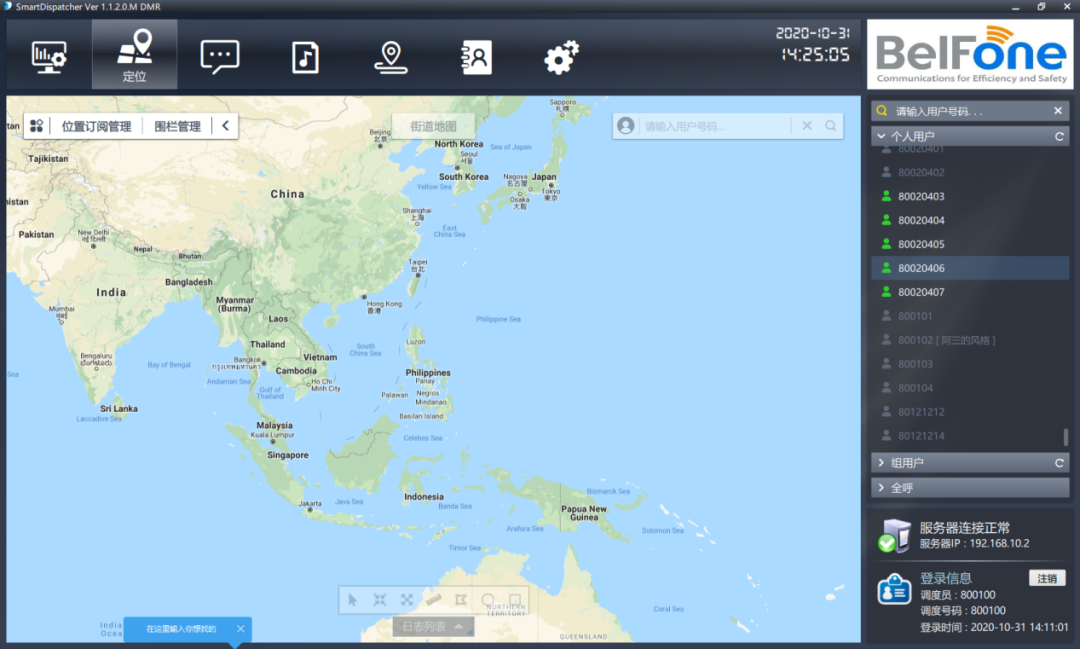Open 位置订阅管理 location subscription management
The image size is (1080, 649).
tap(96, 126)
